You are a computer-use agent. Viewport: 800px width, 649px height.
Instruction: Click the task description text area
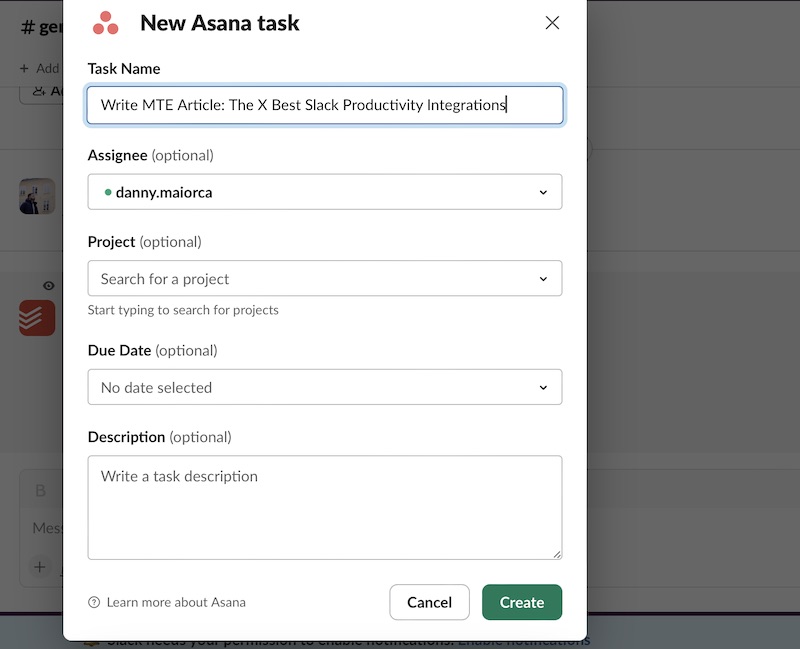[325, 507]
